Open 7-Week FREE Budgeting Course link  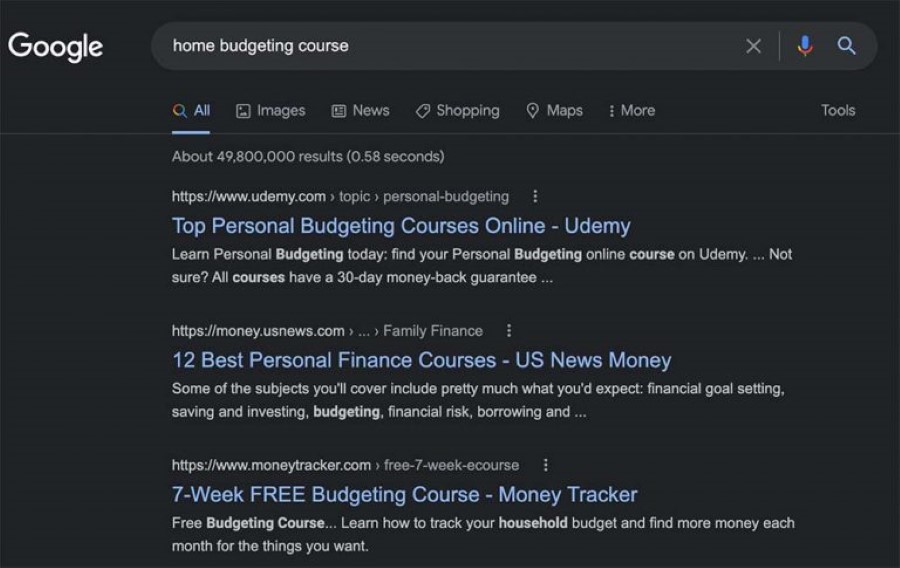pyautogui.click(x=405, y=495)
